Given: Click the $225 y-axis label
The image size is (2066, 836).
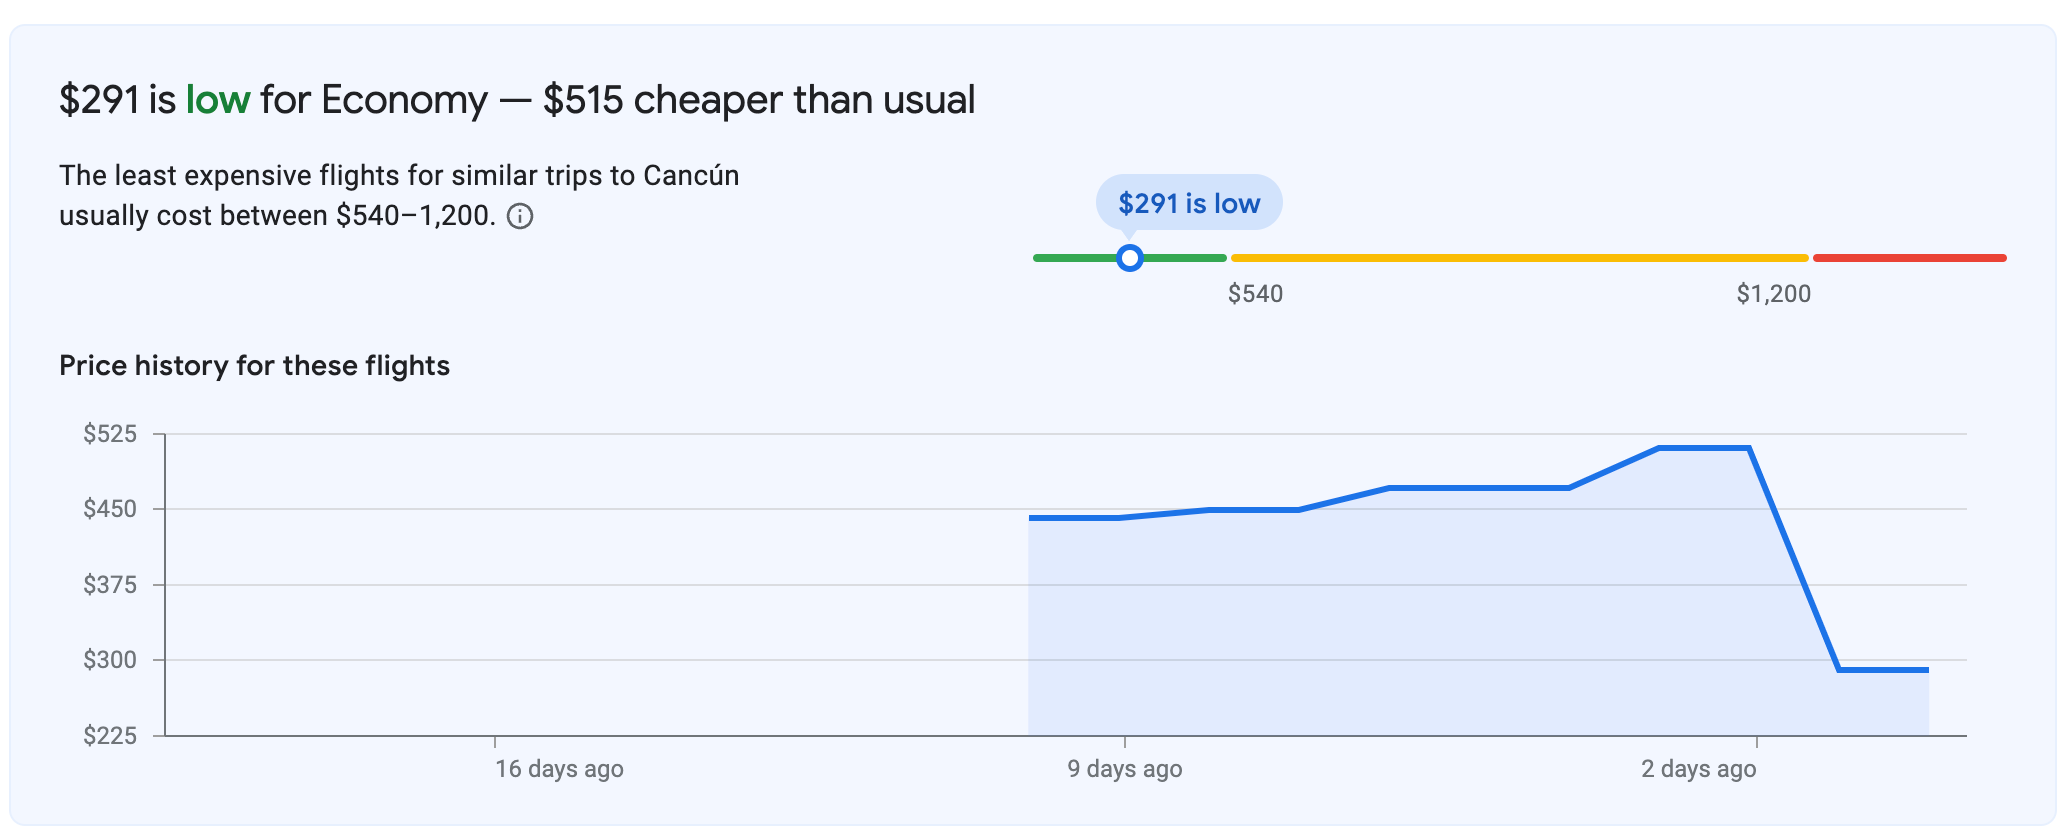Looking at the screenshot, I should (110, 736).
